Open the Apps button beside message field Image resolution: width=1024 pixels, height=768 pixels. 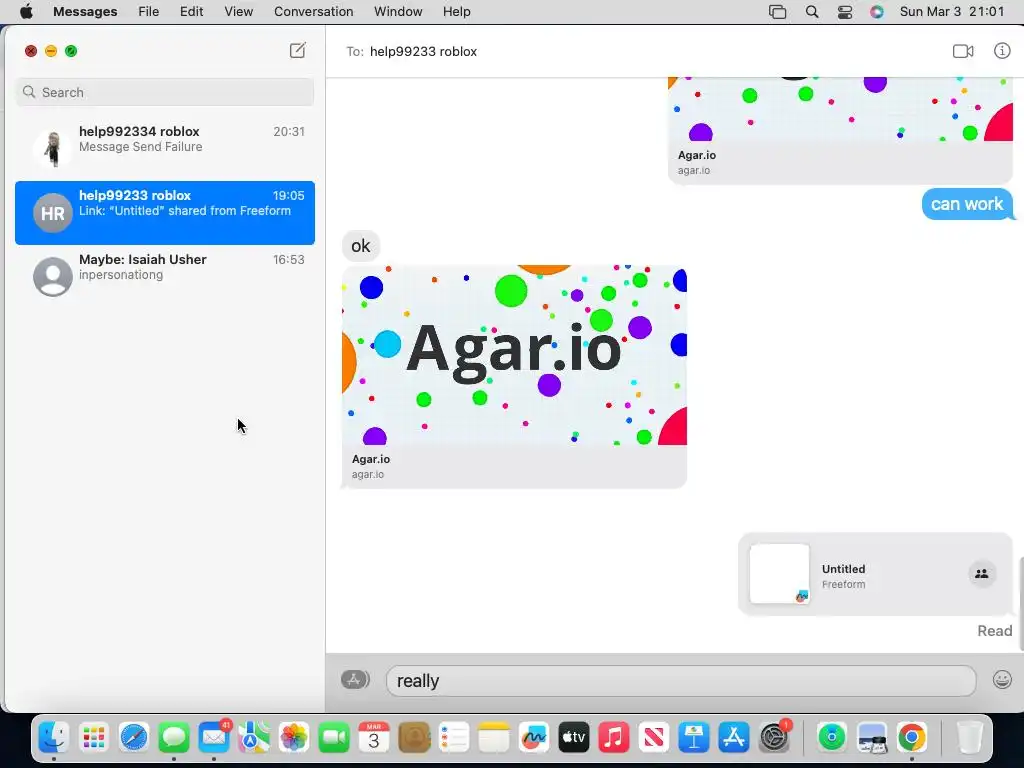[x=355, y=680]
